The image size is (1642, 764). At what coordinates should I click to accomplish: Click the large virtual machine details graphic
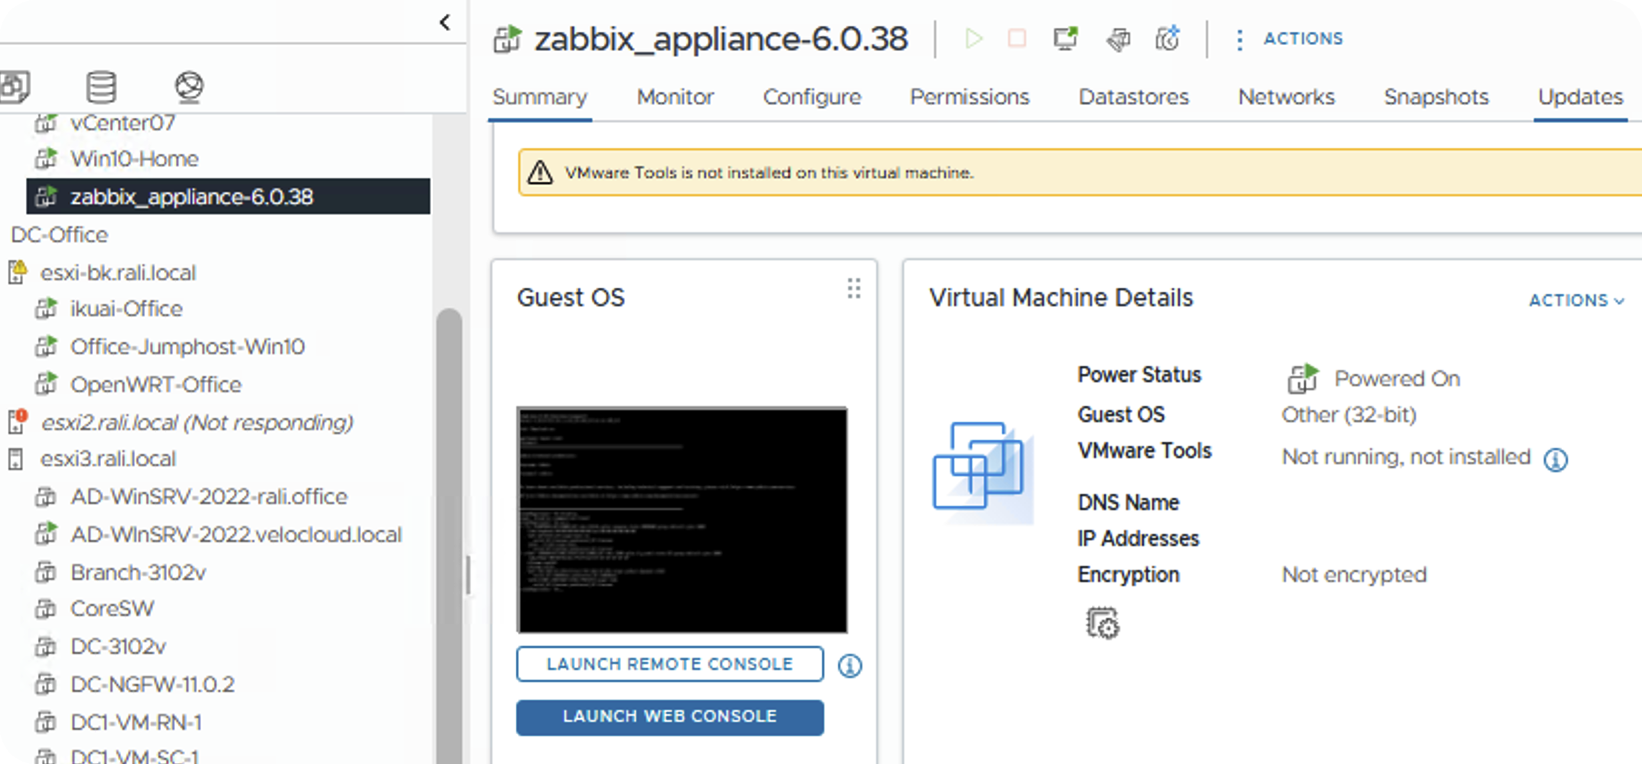(x=982, y=472)
